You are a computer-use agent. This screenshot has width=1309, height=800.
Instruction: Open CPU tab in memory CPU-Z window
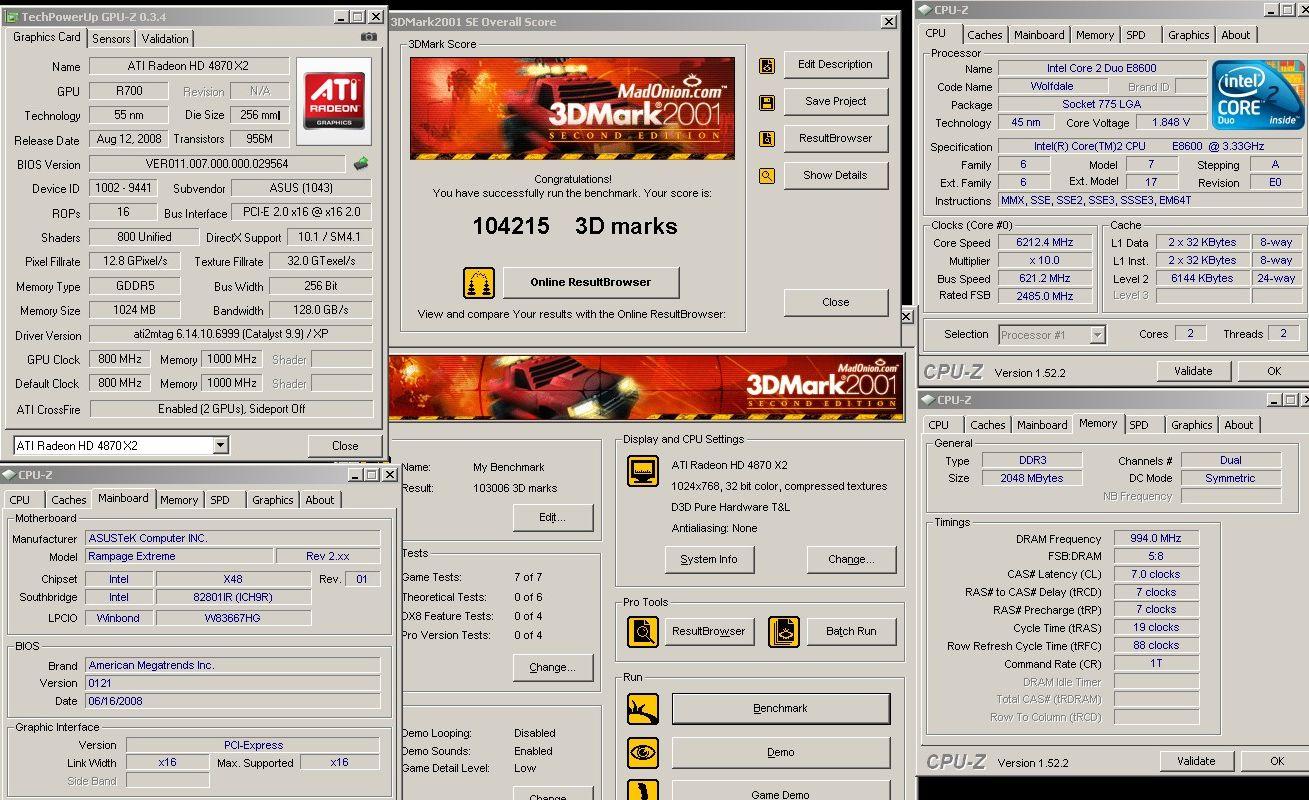pos(938,425)
